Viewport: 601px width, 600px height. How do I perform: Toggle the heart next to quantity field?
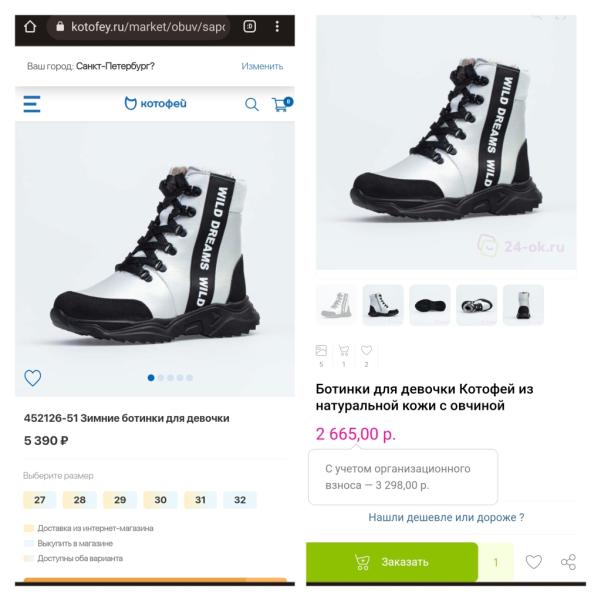[533, 562]
